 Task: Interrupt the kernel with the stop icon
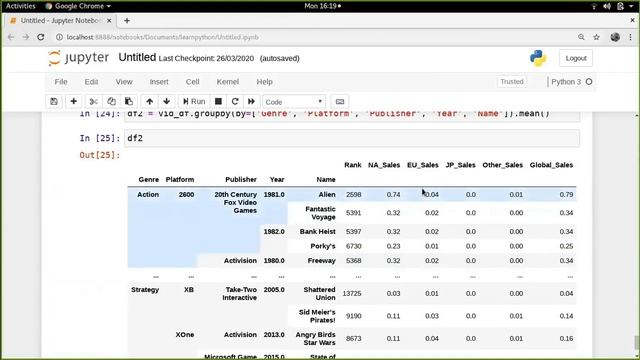[x=218, y=102]
